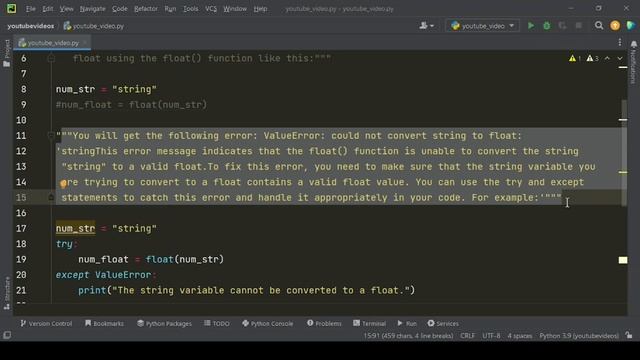
Task: Change CRLF line separator setting
Action: (467, 336)
